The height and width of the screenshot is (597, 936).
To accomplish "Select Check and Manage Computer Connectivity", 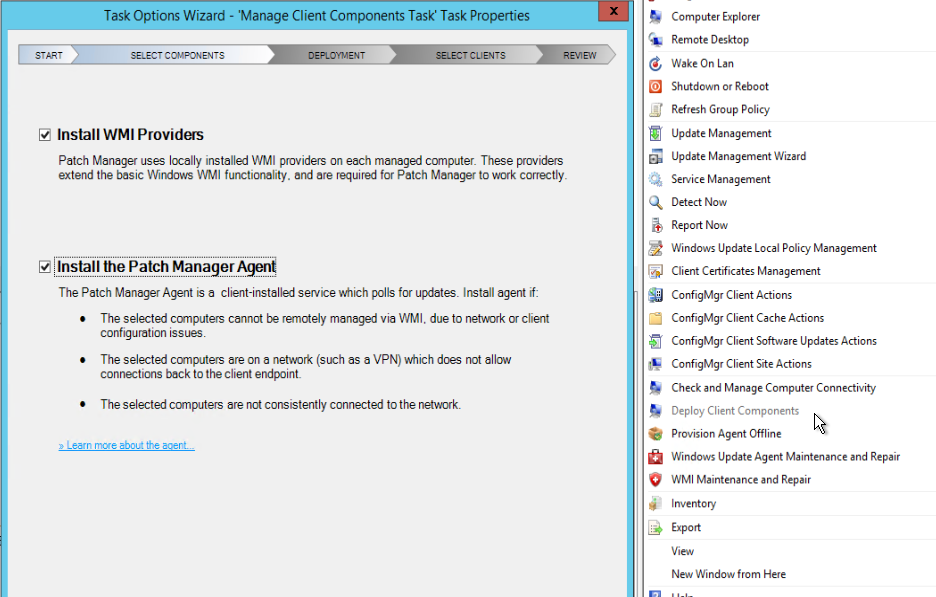I will (x=773, y=387).
